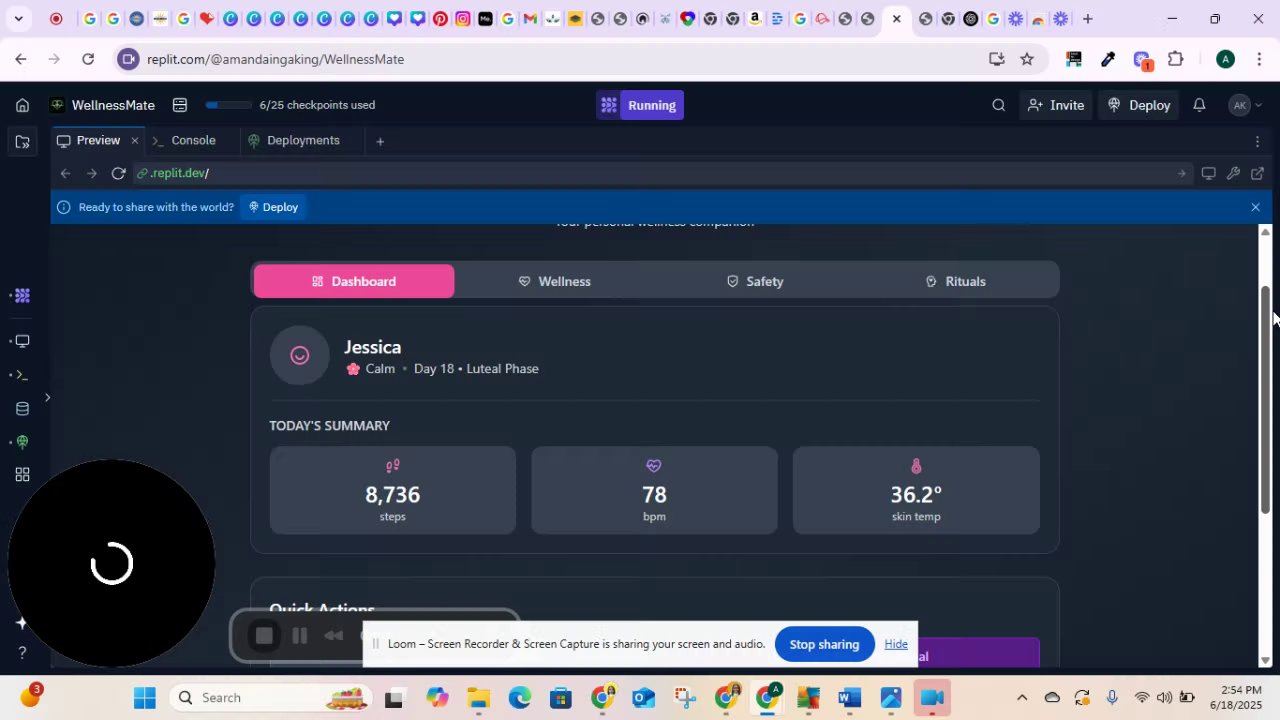The height and width of the screenshot is (720, 1280).
Task: Show hidden system tray icons
Action: [1021, 697]
